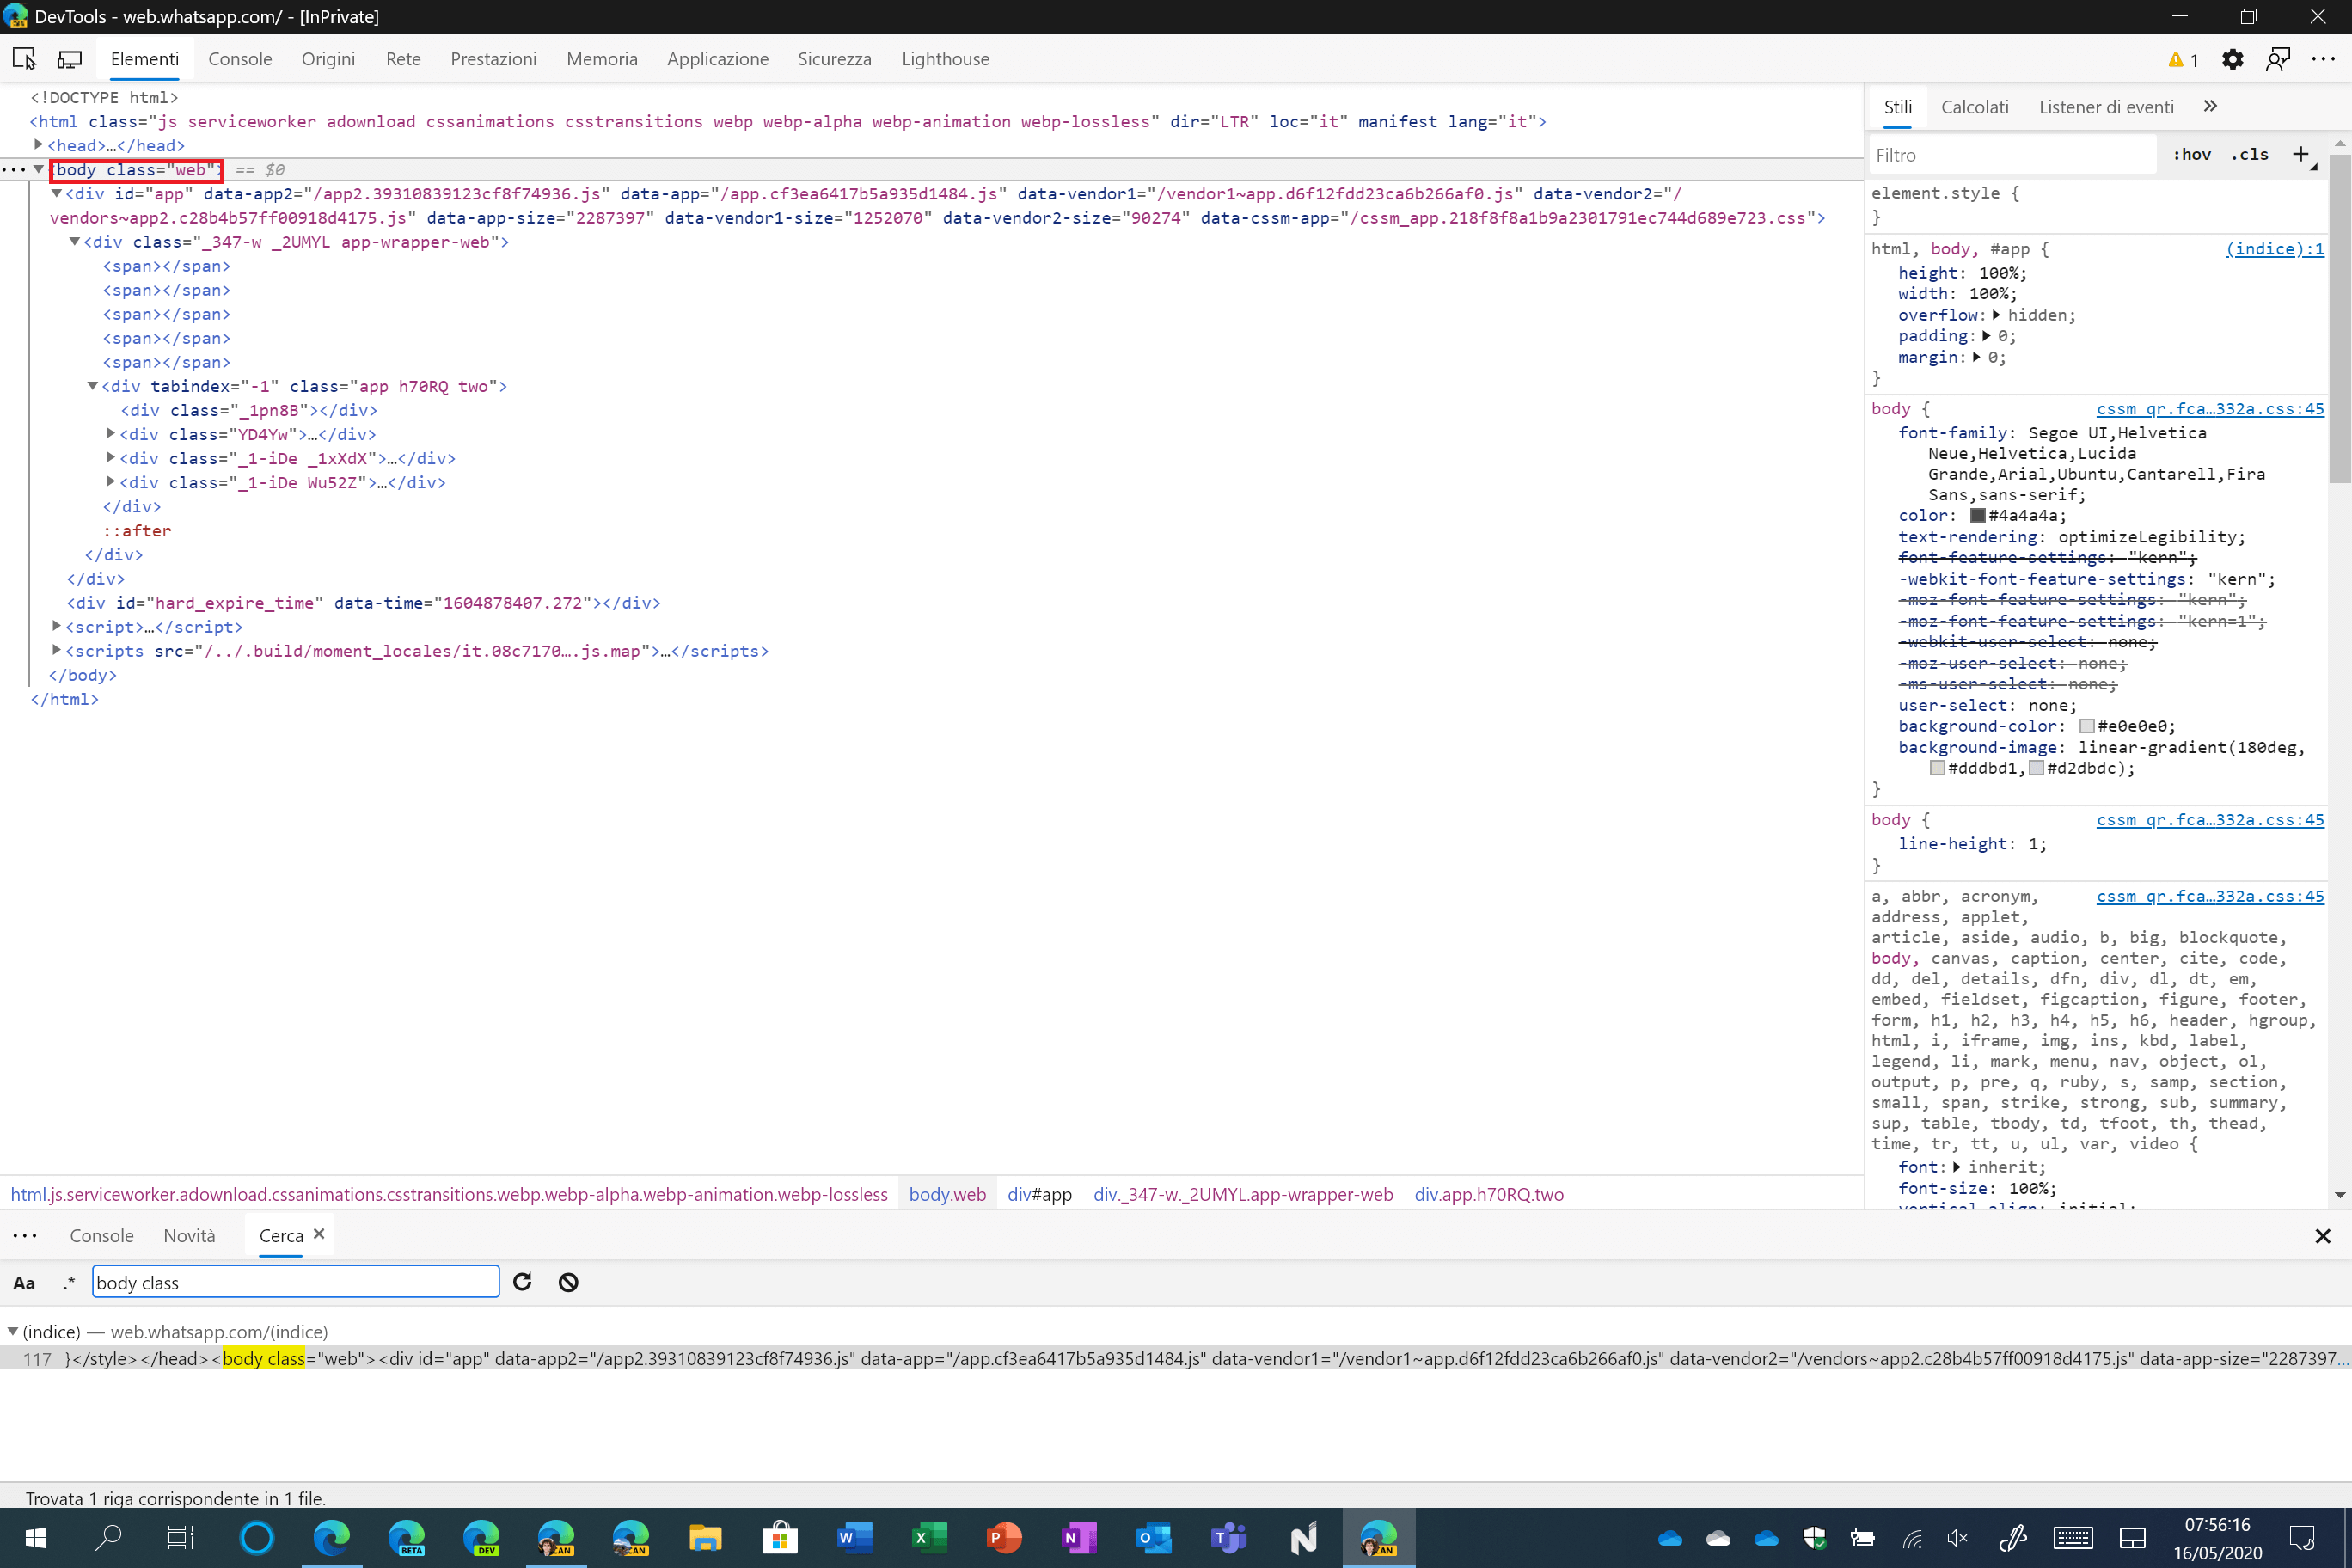Open the Lighthouse tab
2352x1568 pixels.
pyautogui.click(x=945, y=59)
